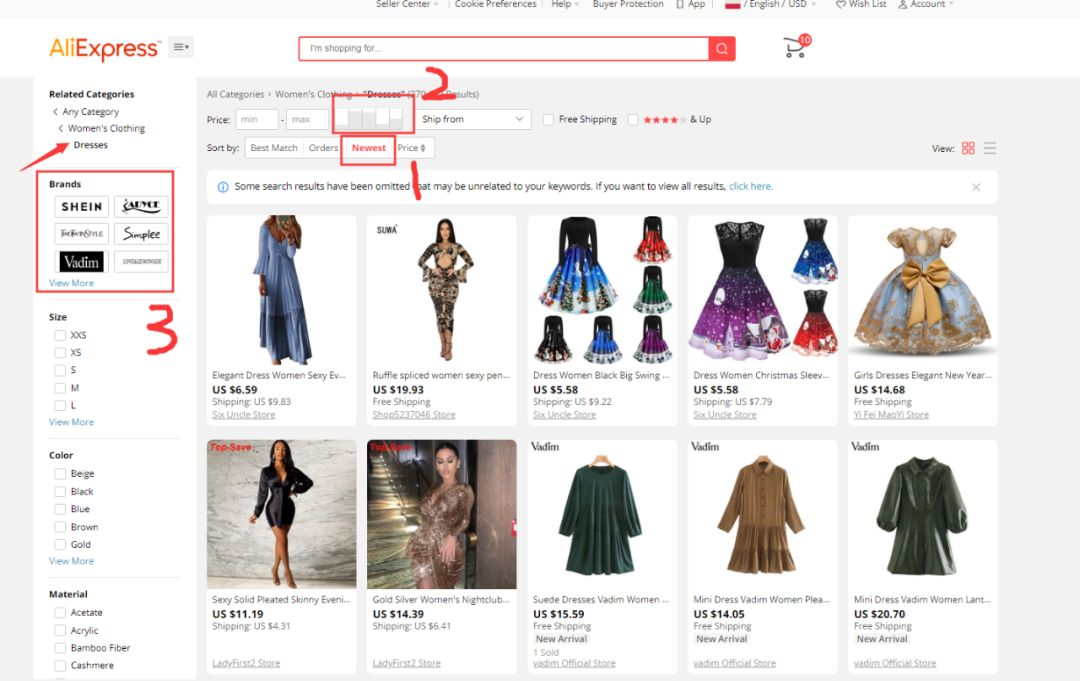Focus the 'I'm shopping for' search box
The width and height of the screenshot is (1080, 681).
(503, 49)
